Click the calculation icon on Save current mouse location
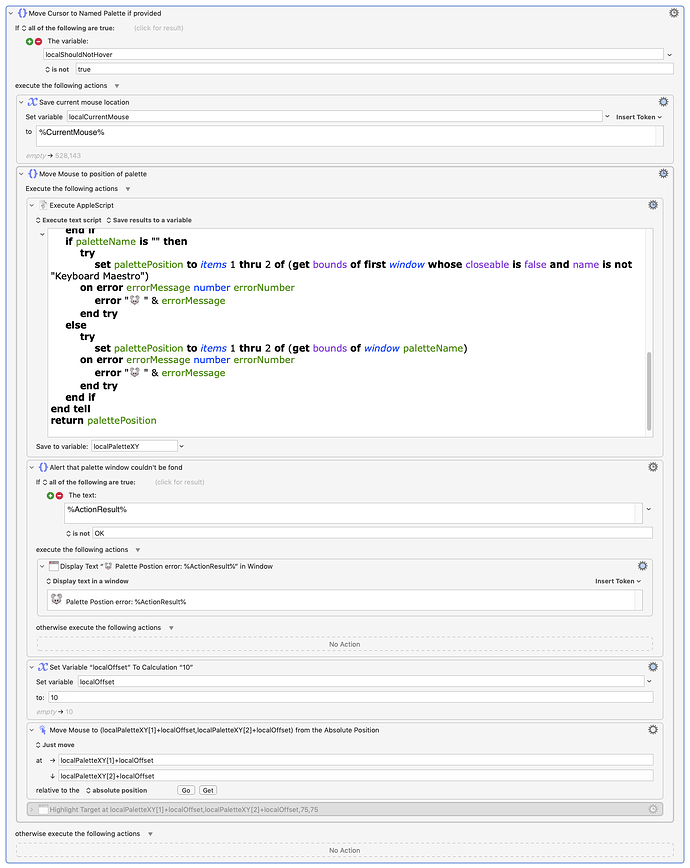690x868 pixels. [x=34, y=101]
